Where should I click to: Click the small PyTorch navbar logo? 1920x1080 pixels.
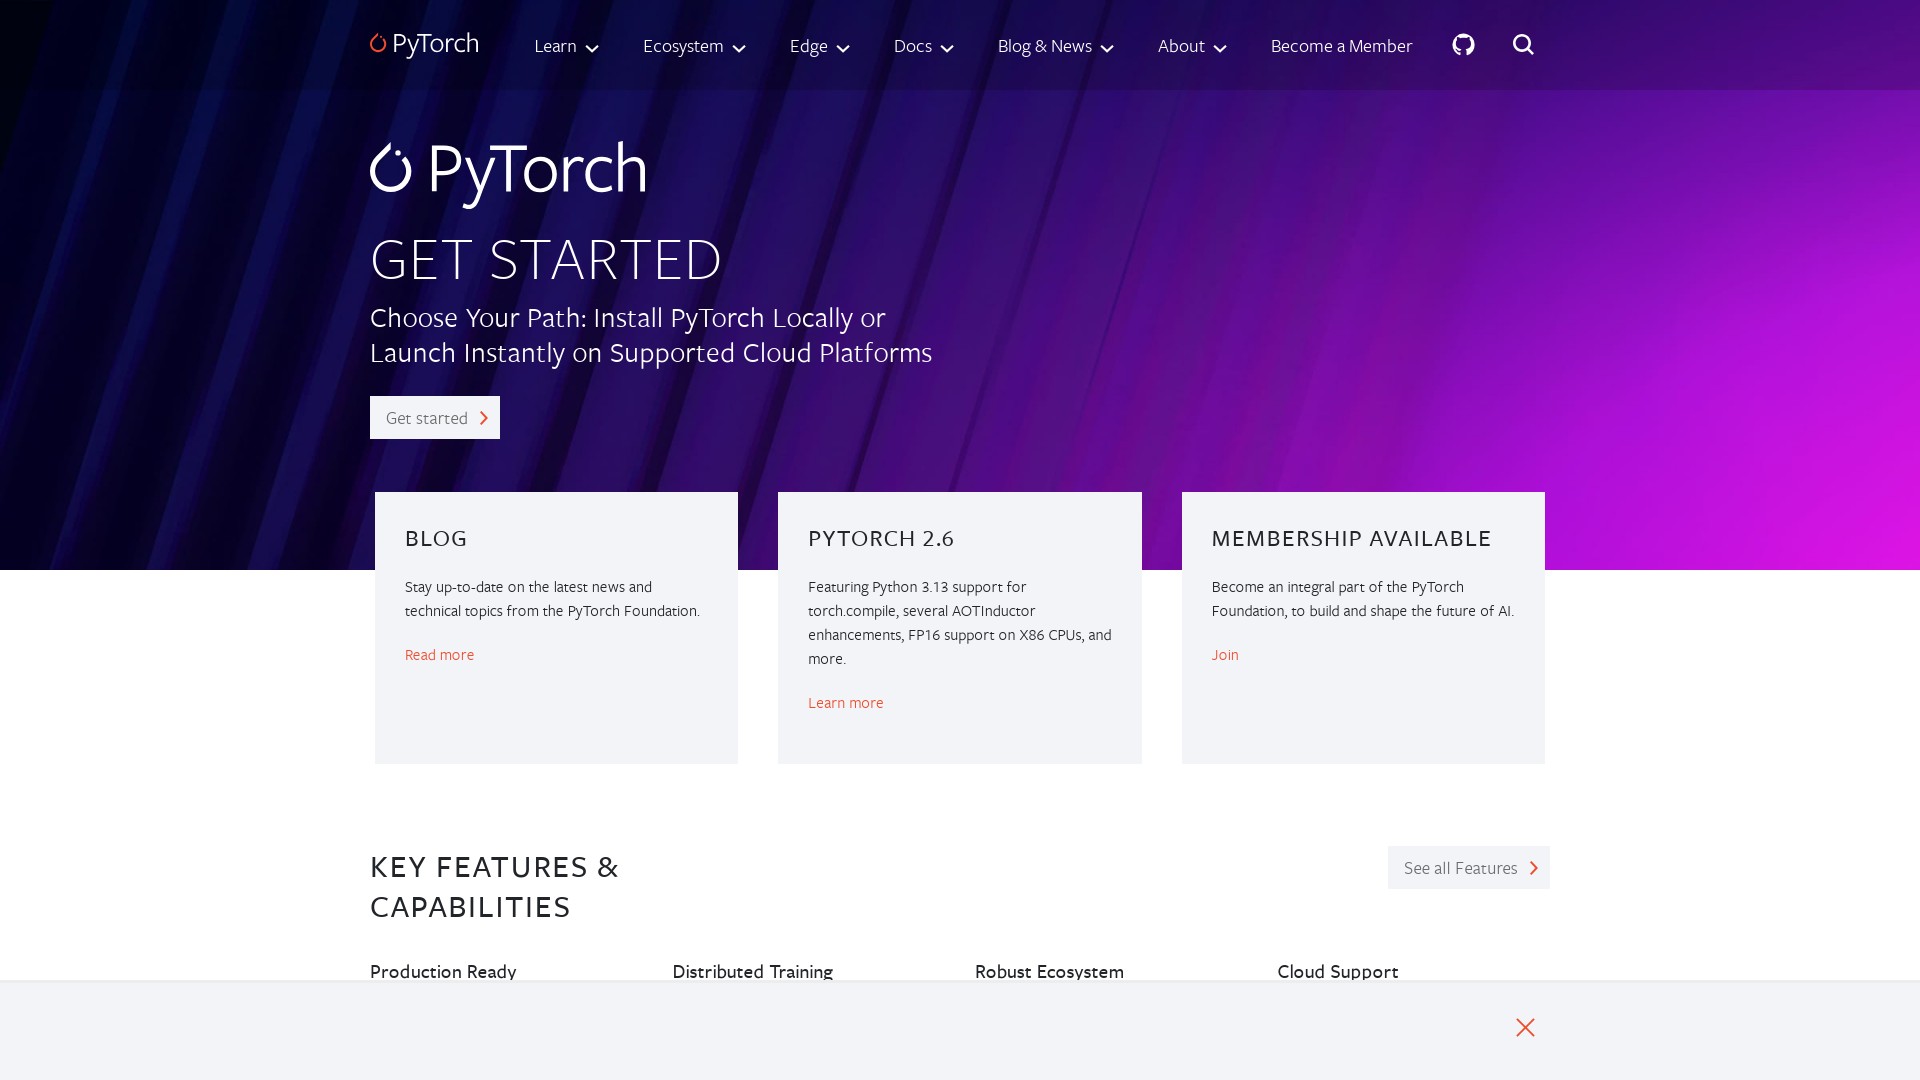[x=424, y=44]
